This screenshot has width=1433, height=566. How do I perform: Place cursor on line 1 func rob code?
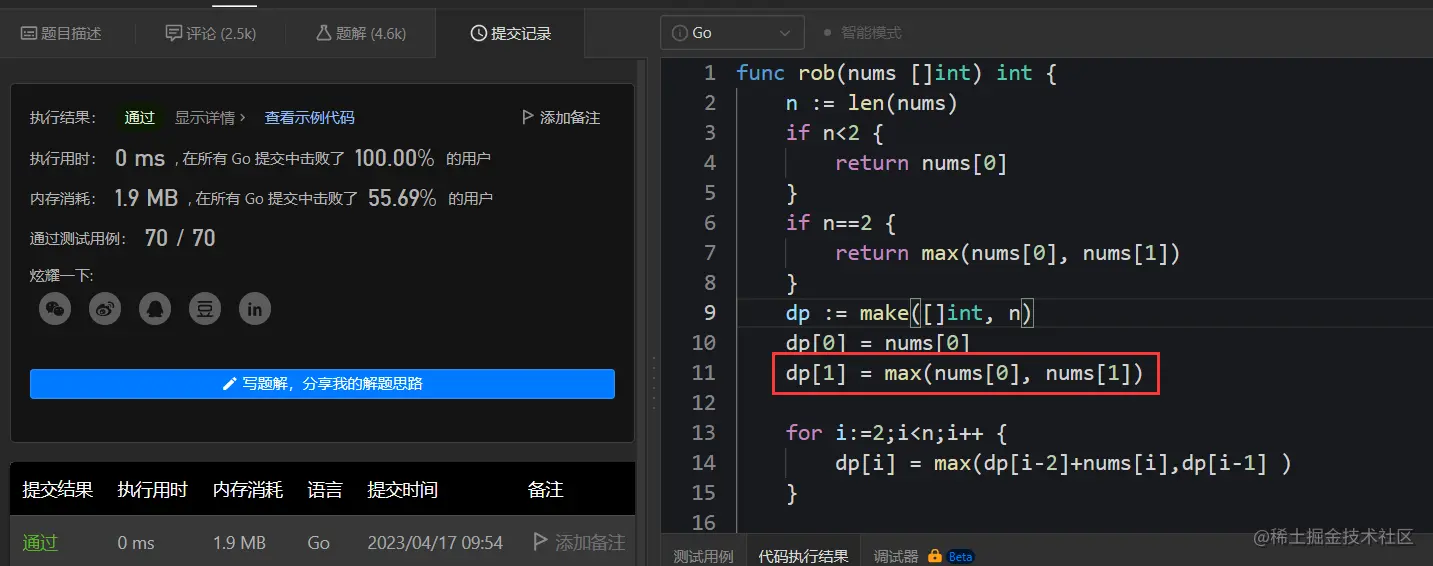coord(896,73)
